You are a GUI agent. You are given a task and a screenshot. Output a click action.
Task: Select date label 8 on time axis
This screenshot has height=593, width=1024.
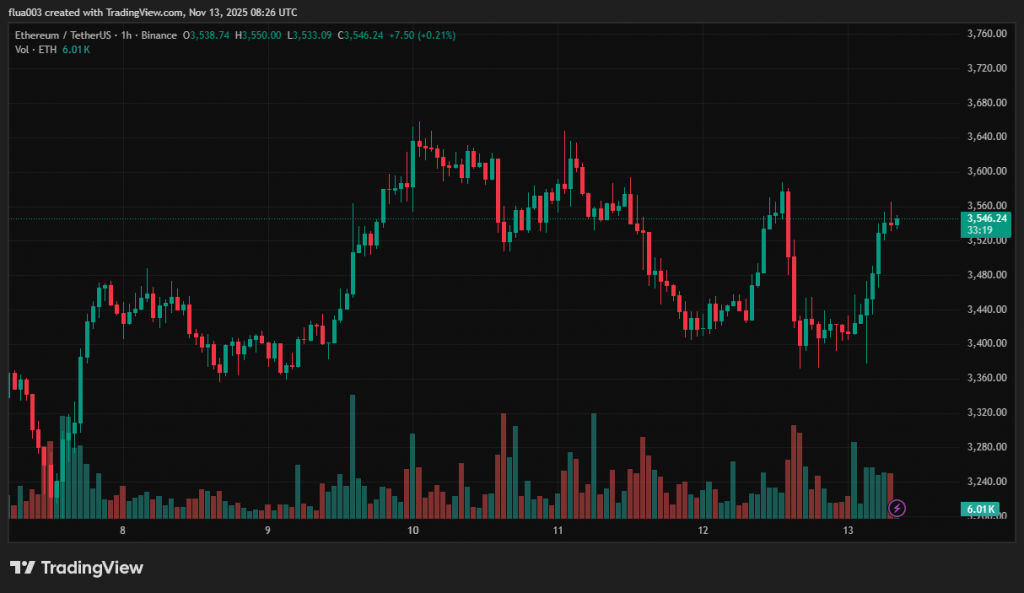[123, 530]
